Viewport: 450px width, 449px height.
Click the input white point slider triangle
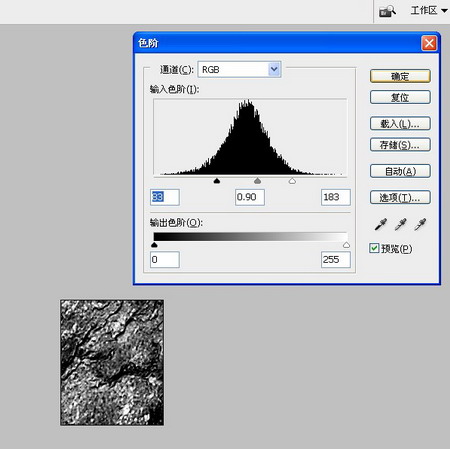point(292,181)
